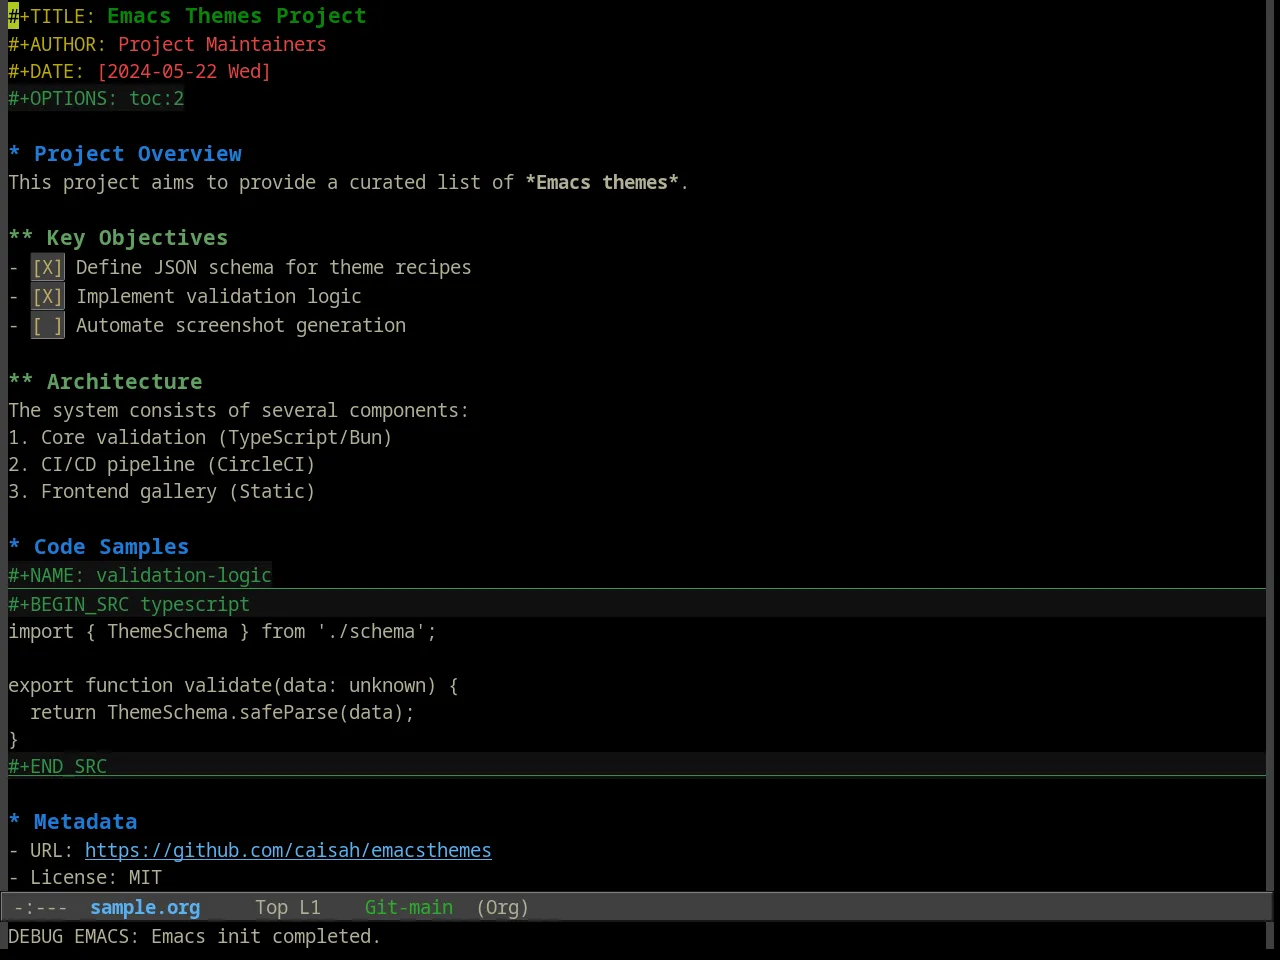Click the author value Project Maintainers

(222, 45)
